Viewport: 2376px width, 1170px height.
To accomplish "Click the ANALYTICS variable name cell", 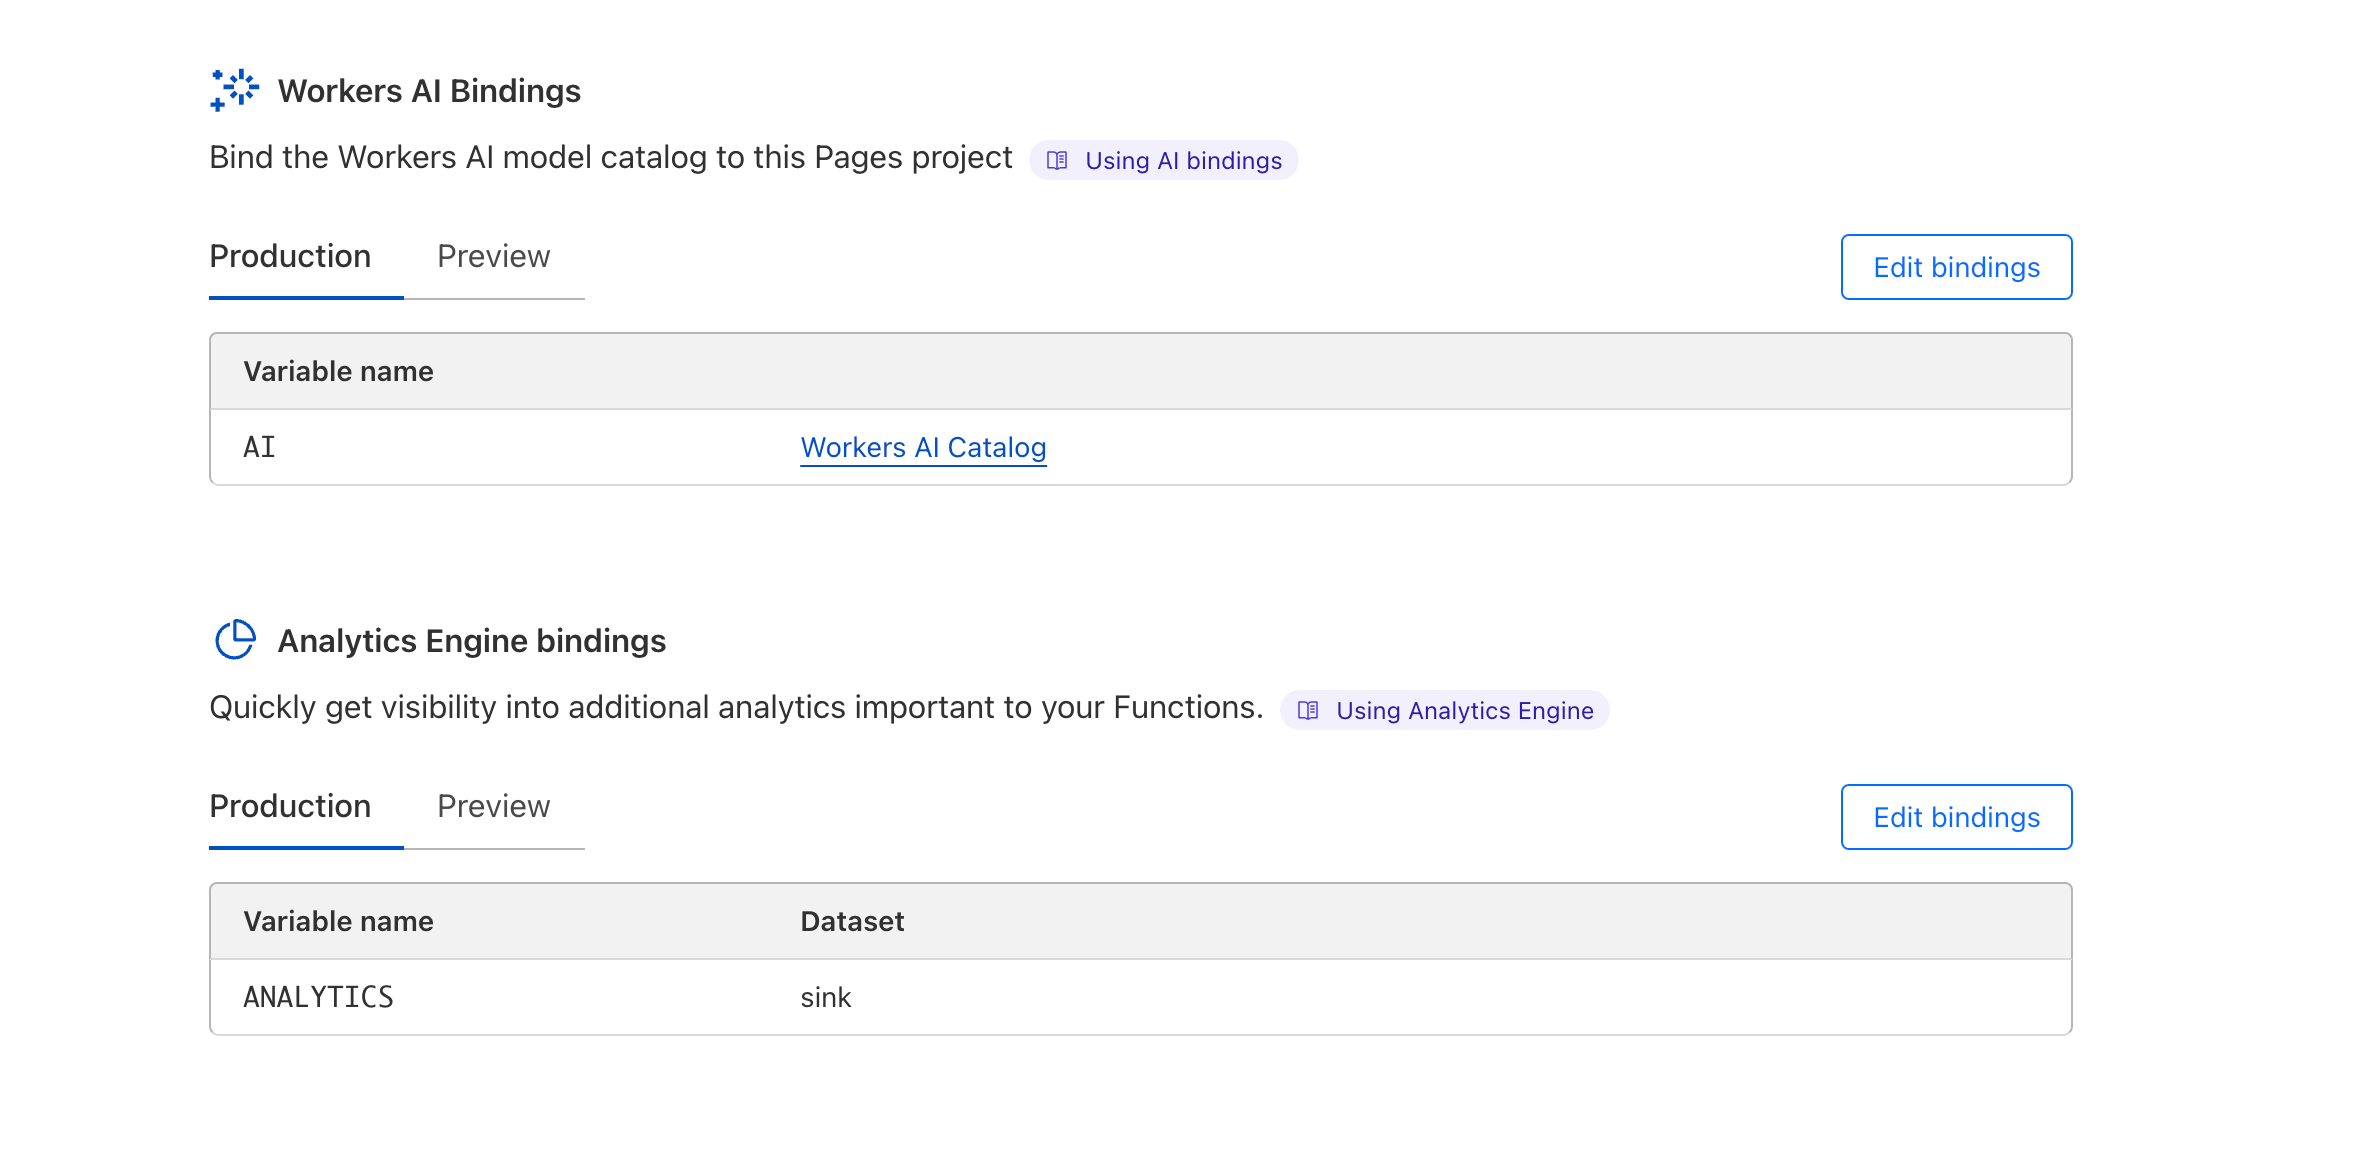I will (x=319, y=998).
